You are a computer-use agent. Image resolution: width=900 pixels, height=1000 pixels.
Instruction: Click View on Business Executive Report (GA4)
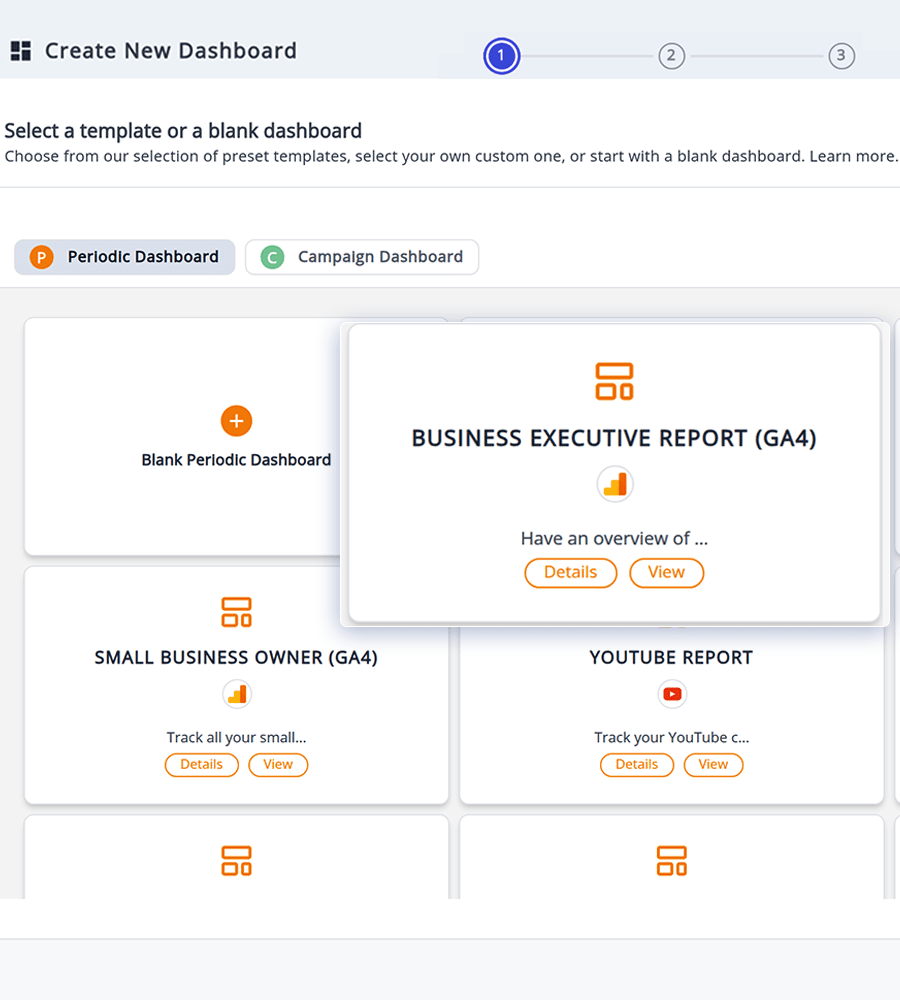click(666, 572)
